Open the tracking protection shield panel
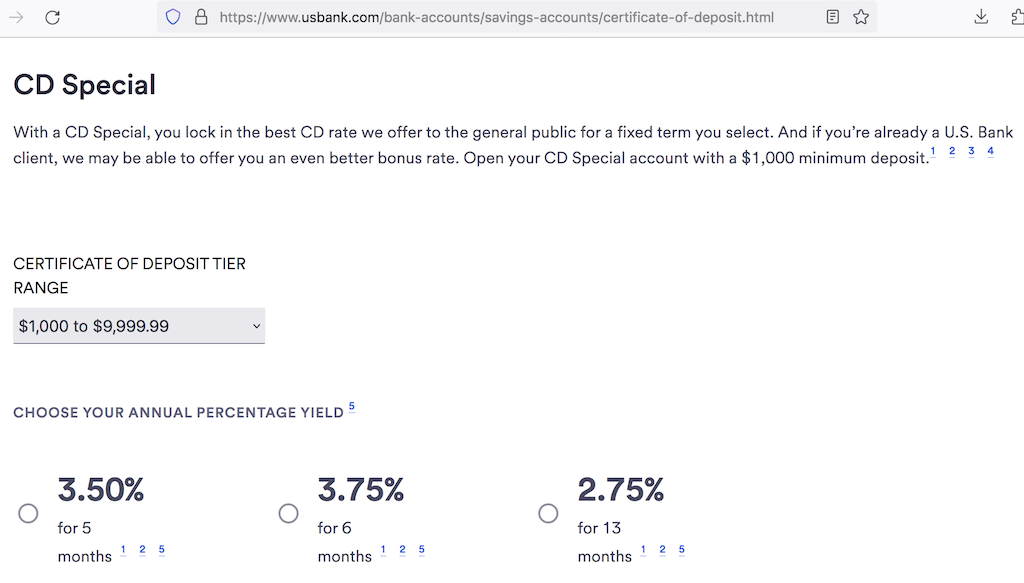The width and height of the screenshot is (1024, 583). click(171, 17)
